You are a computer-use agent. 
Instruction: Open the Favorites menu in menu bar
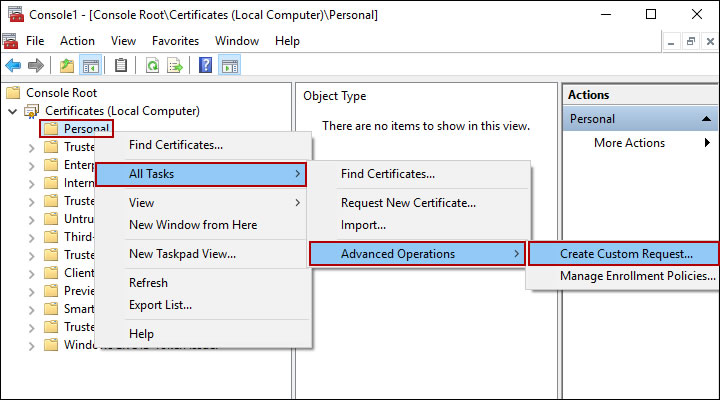click(175, 41)
